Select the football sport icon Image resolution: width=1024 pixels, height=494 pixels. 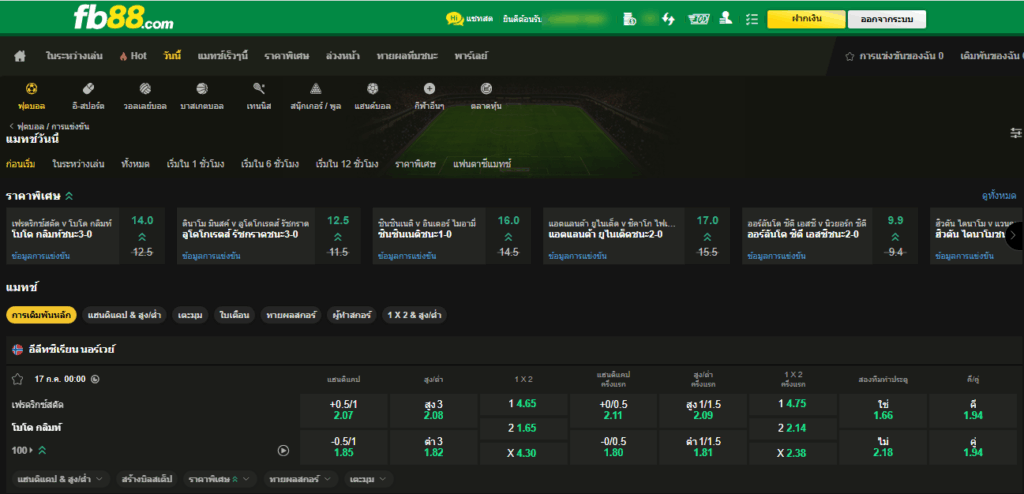coord(31,88)
